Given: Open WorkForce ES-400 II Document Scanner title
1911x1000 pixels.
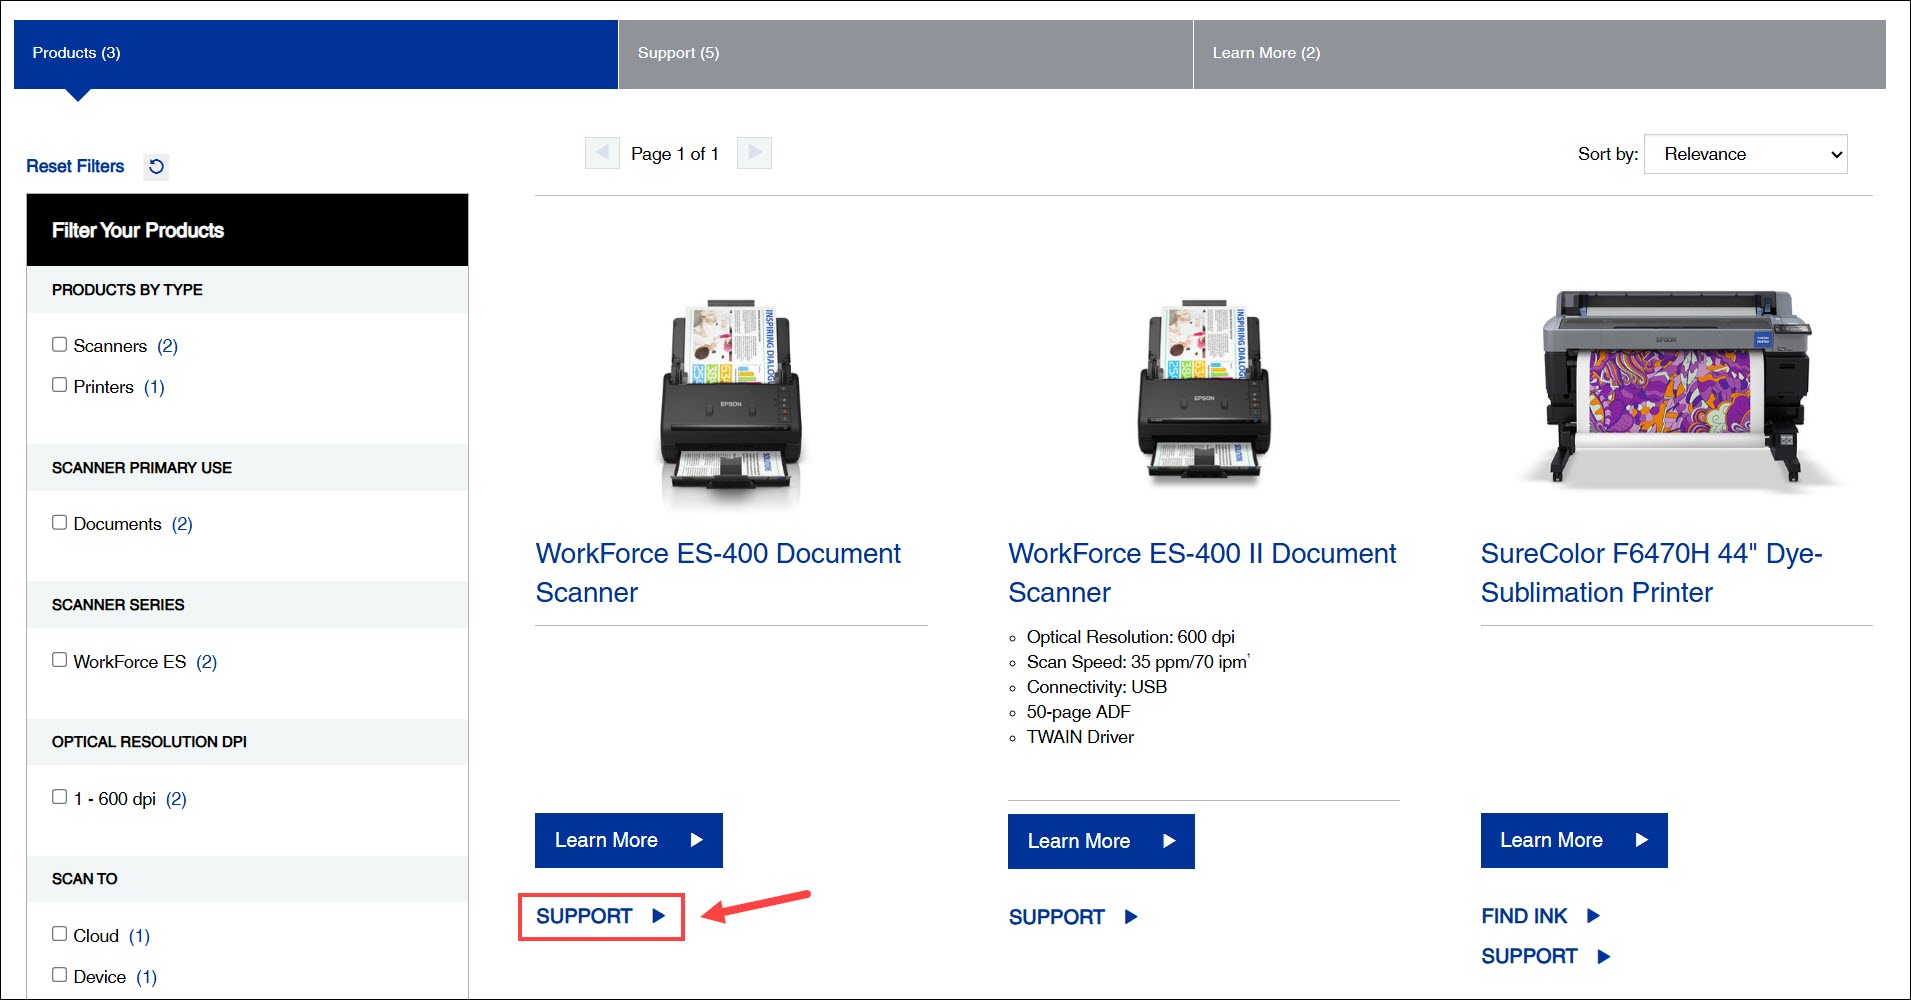Looking at the screenshot, I should click(x=1202, y=573).
